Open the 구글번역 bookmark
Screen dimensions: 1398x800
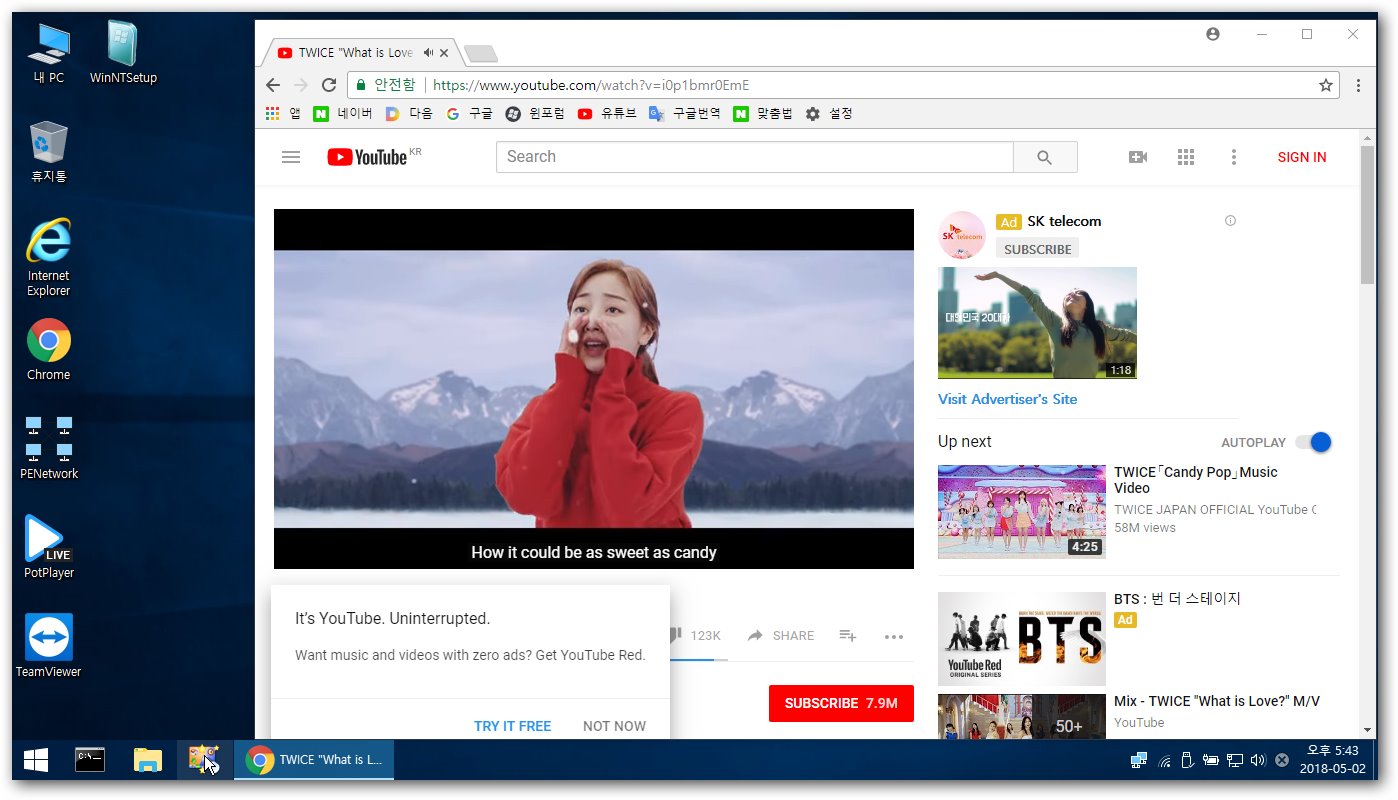click(685, 114)
